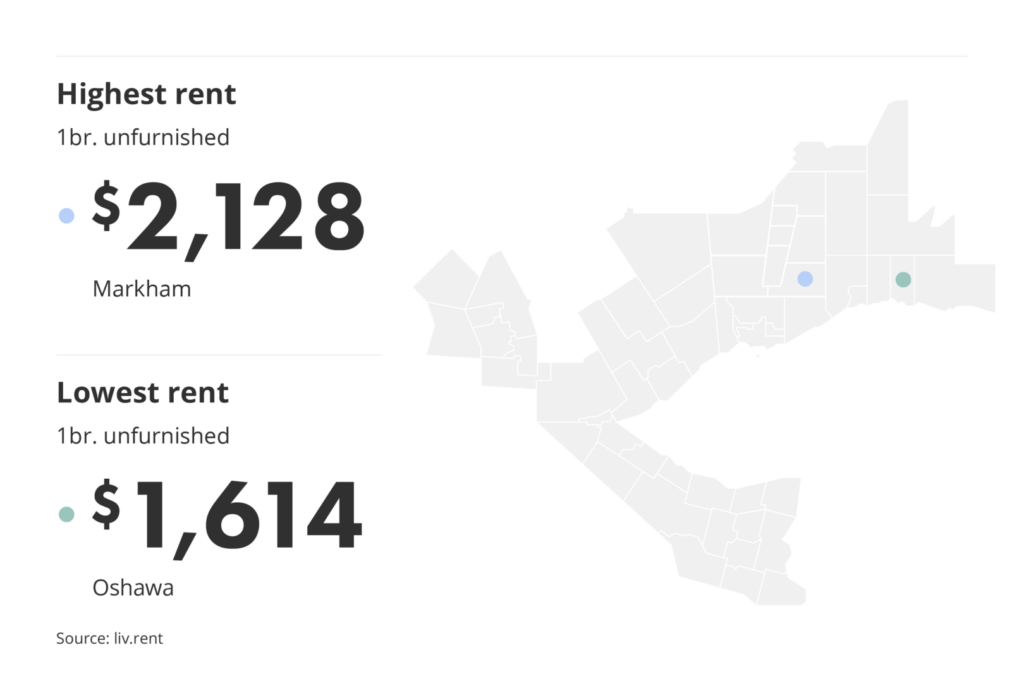Click the "Lowest rent" heading
This screenshot has height=674, width=1024.
[x=142, y=392]
